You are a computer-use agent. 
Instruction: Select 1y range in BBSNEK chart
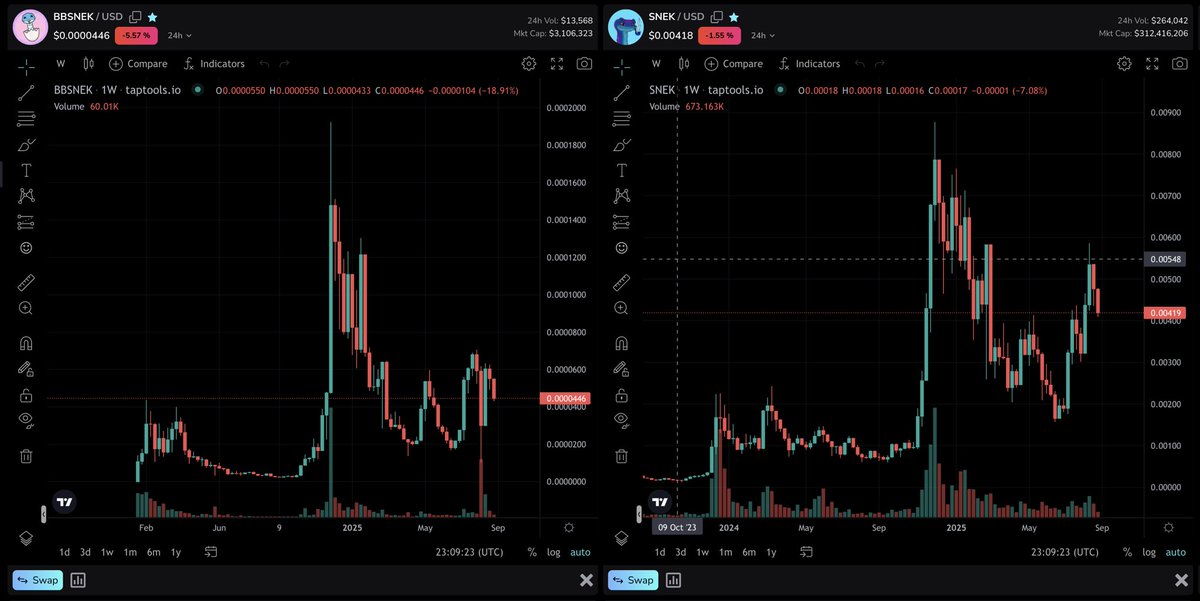(176, 552)
